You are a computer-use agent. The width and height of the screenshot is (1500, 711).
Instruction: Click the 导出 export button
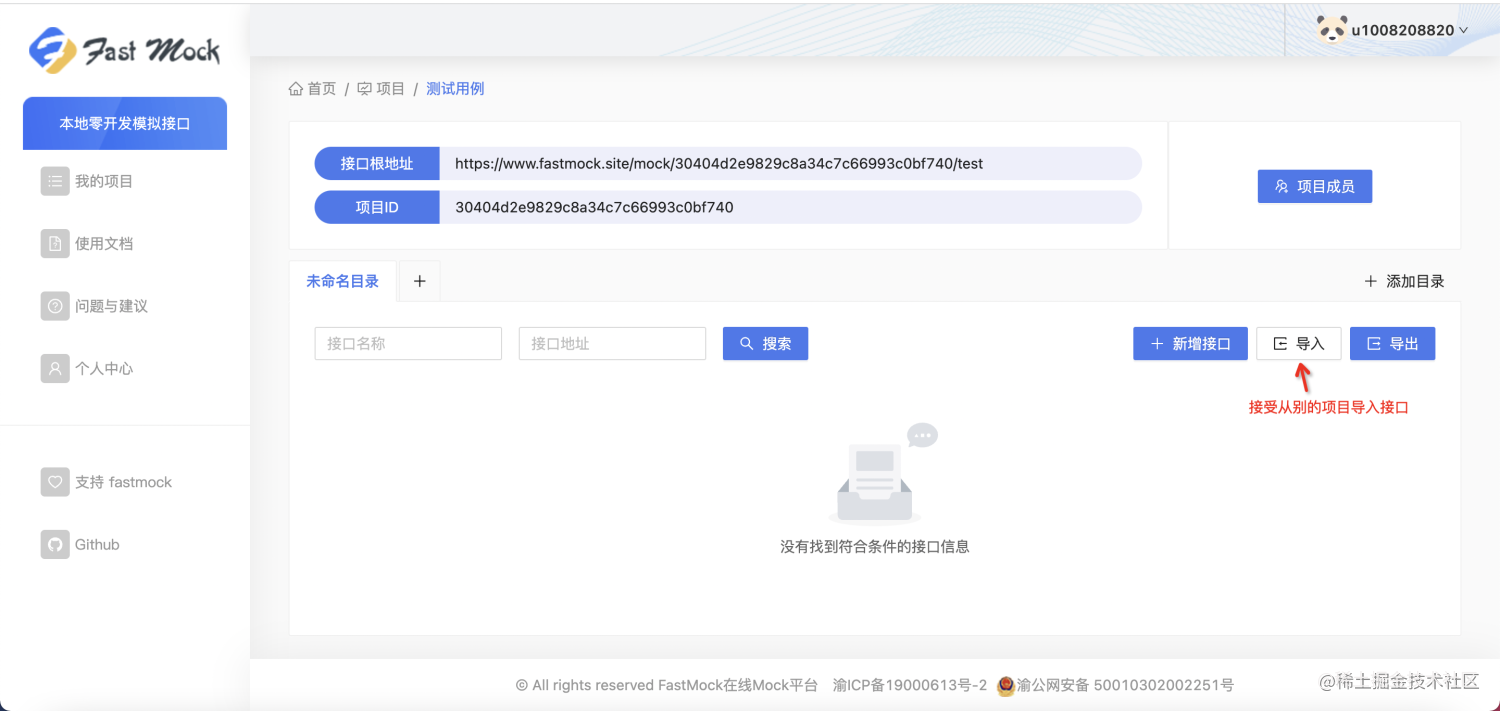pyautogui.click(x=1392, y=343)
